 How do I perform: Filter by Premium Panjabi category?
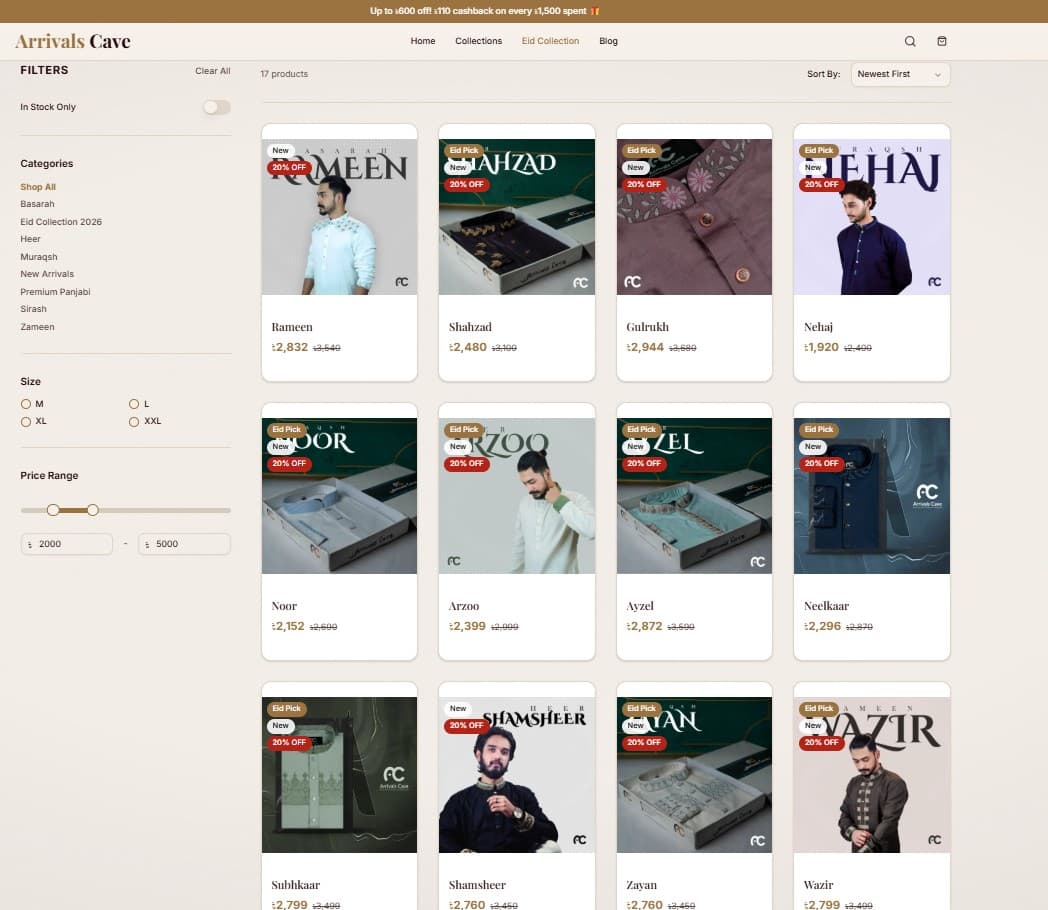pyautogui.click(x=55, y=292)
